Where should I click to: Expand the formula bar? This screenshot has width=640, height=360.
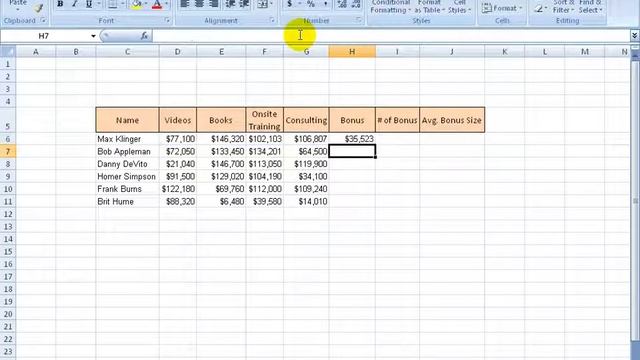pos(634,36)
